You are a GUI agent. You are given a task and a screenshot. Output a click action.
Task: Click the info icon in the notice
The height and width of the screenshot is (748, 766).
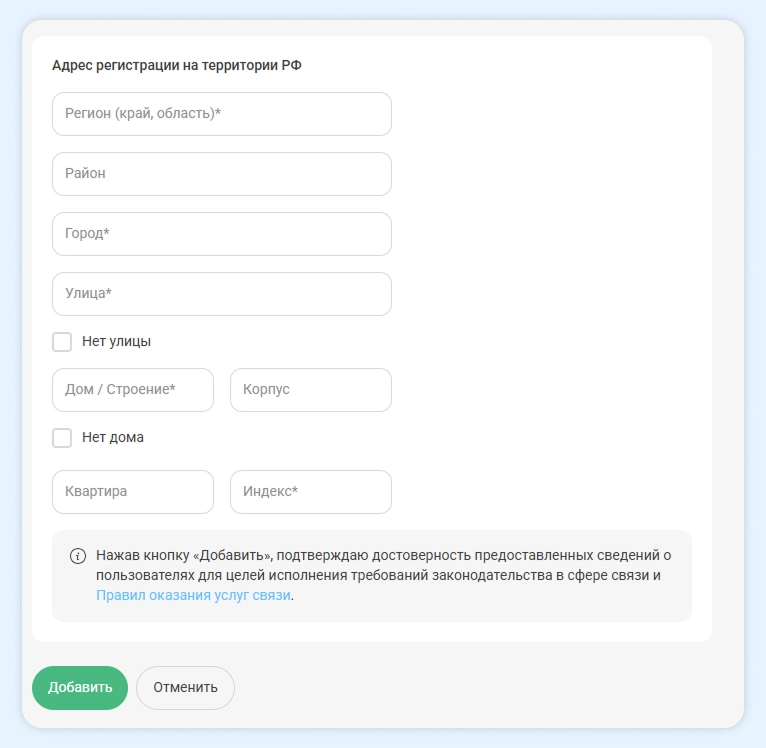coord(78,556)
